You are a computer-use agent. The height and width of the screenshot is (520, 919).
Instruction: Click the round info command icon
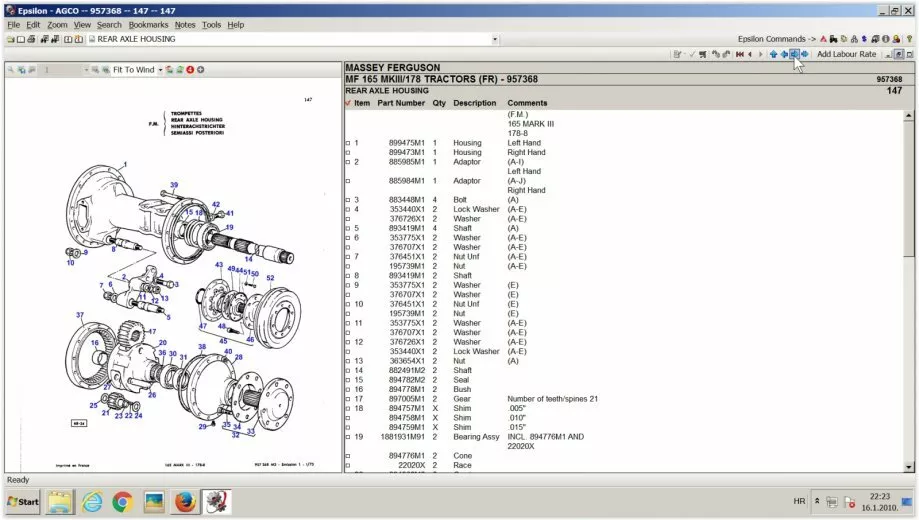tap(886, 39)
